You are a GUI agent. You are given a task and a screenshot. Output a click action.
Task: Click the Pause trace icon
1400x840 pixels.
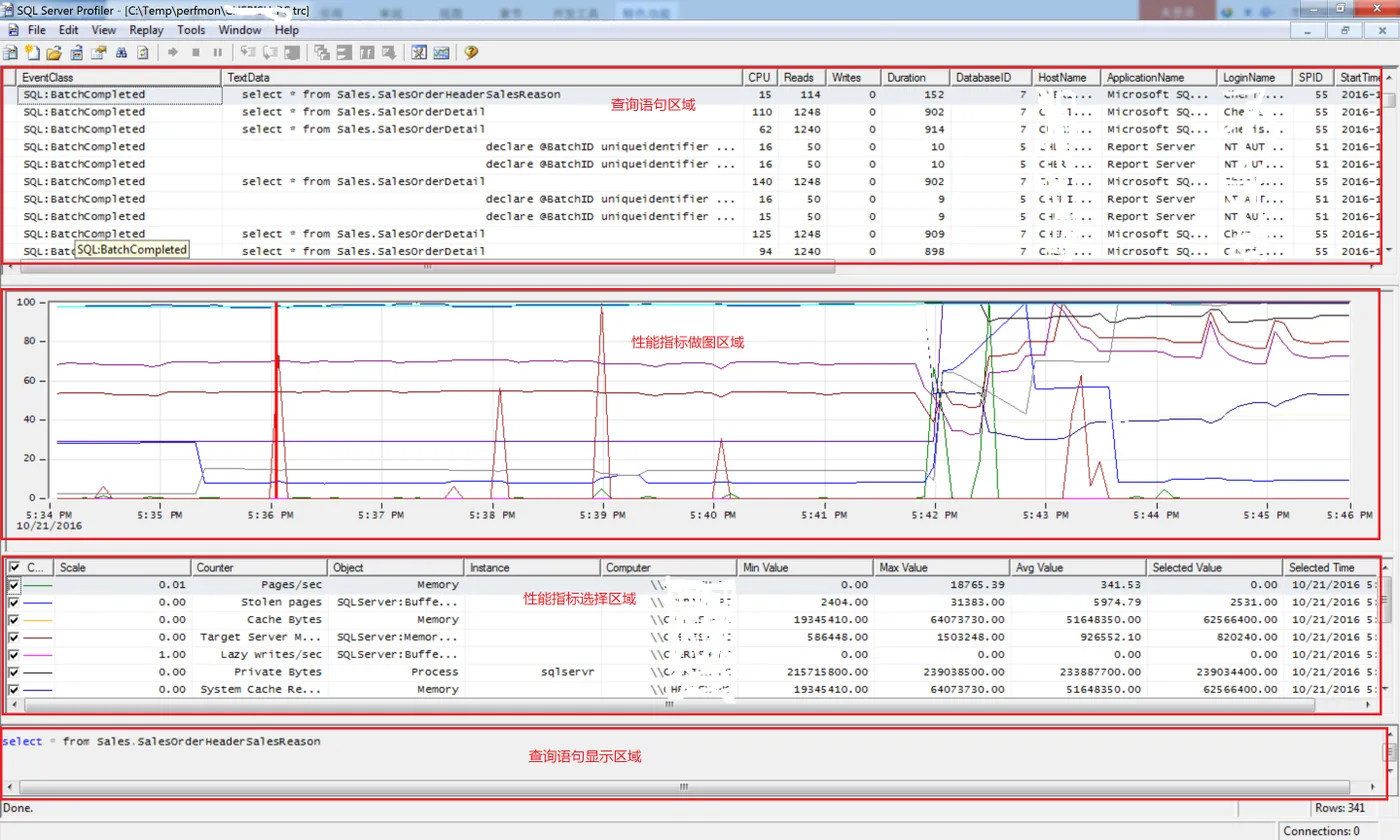point(218,53)
